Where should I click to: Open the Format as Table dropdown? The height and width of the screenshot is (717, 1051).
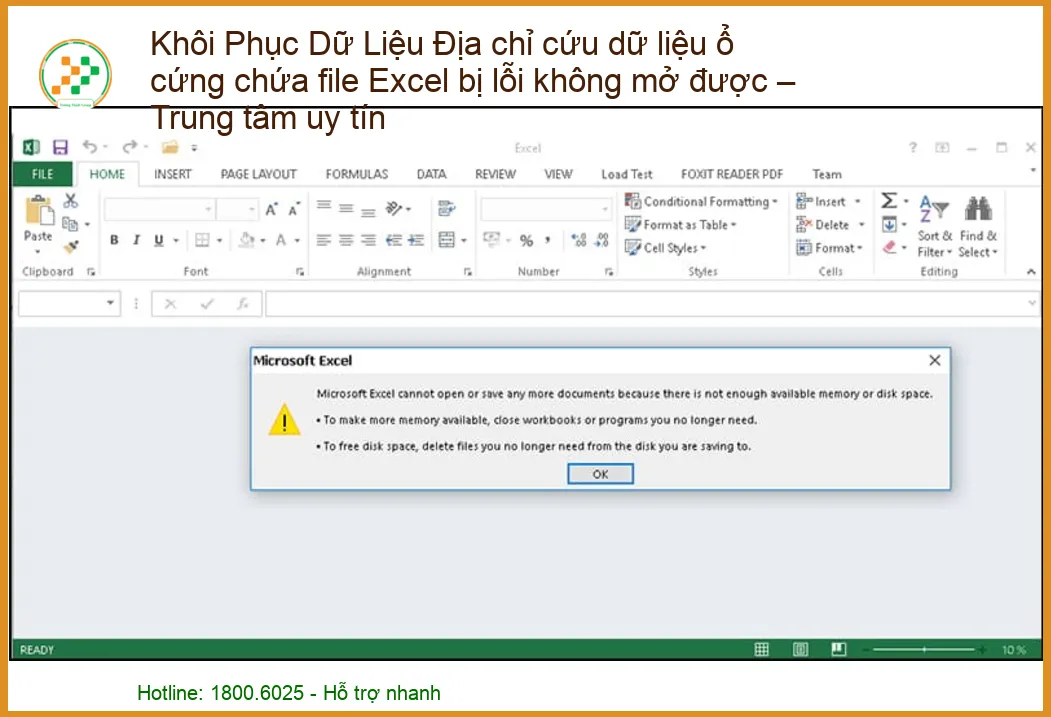680,225
